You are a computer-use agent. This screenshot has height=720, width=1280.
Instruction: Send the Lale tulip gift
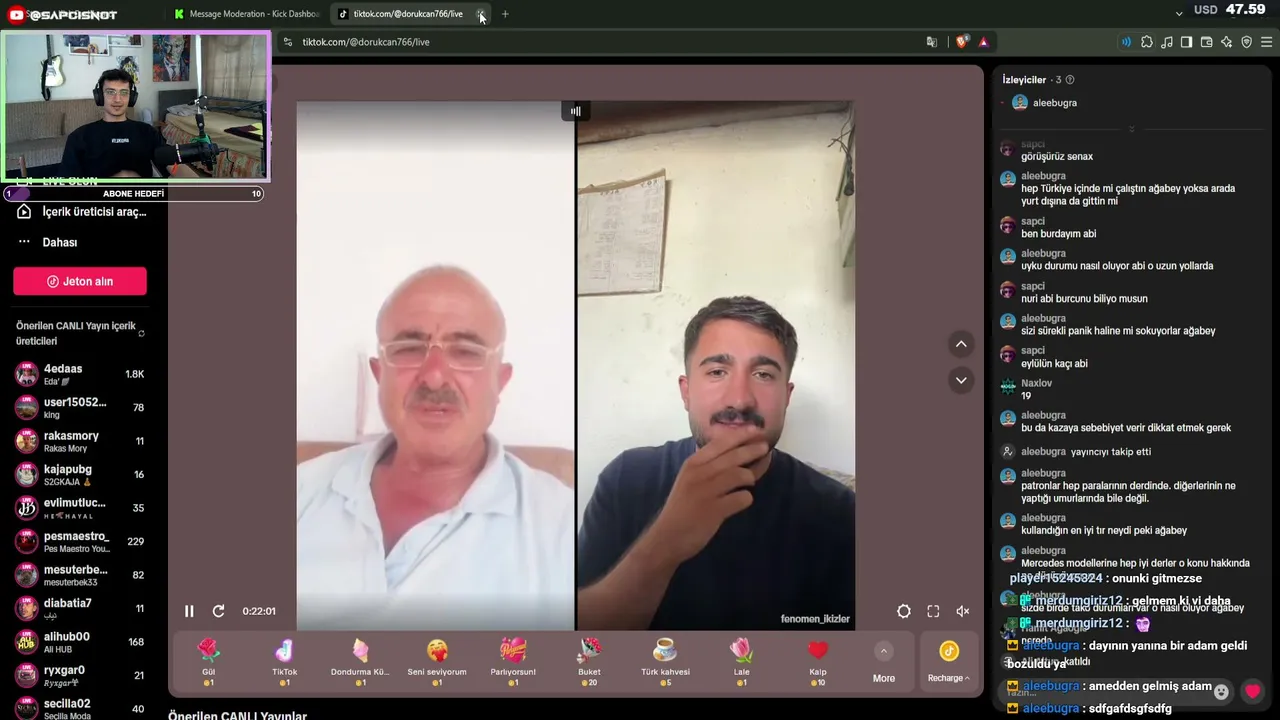(x=741, y=662)
